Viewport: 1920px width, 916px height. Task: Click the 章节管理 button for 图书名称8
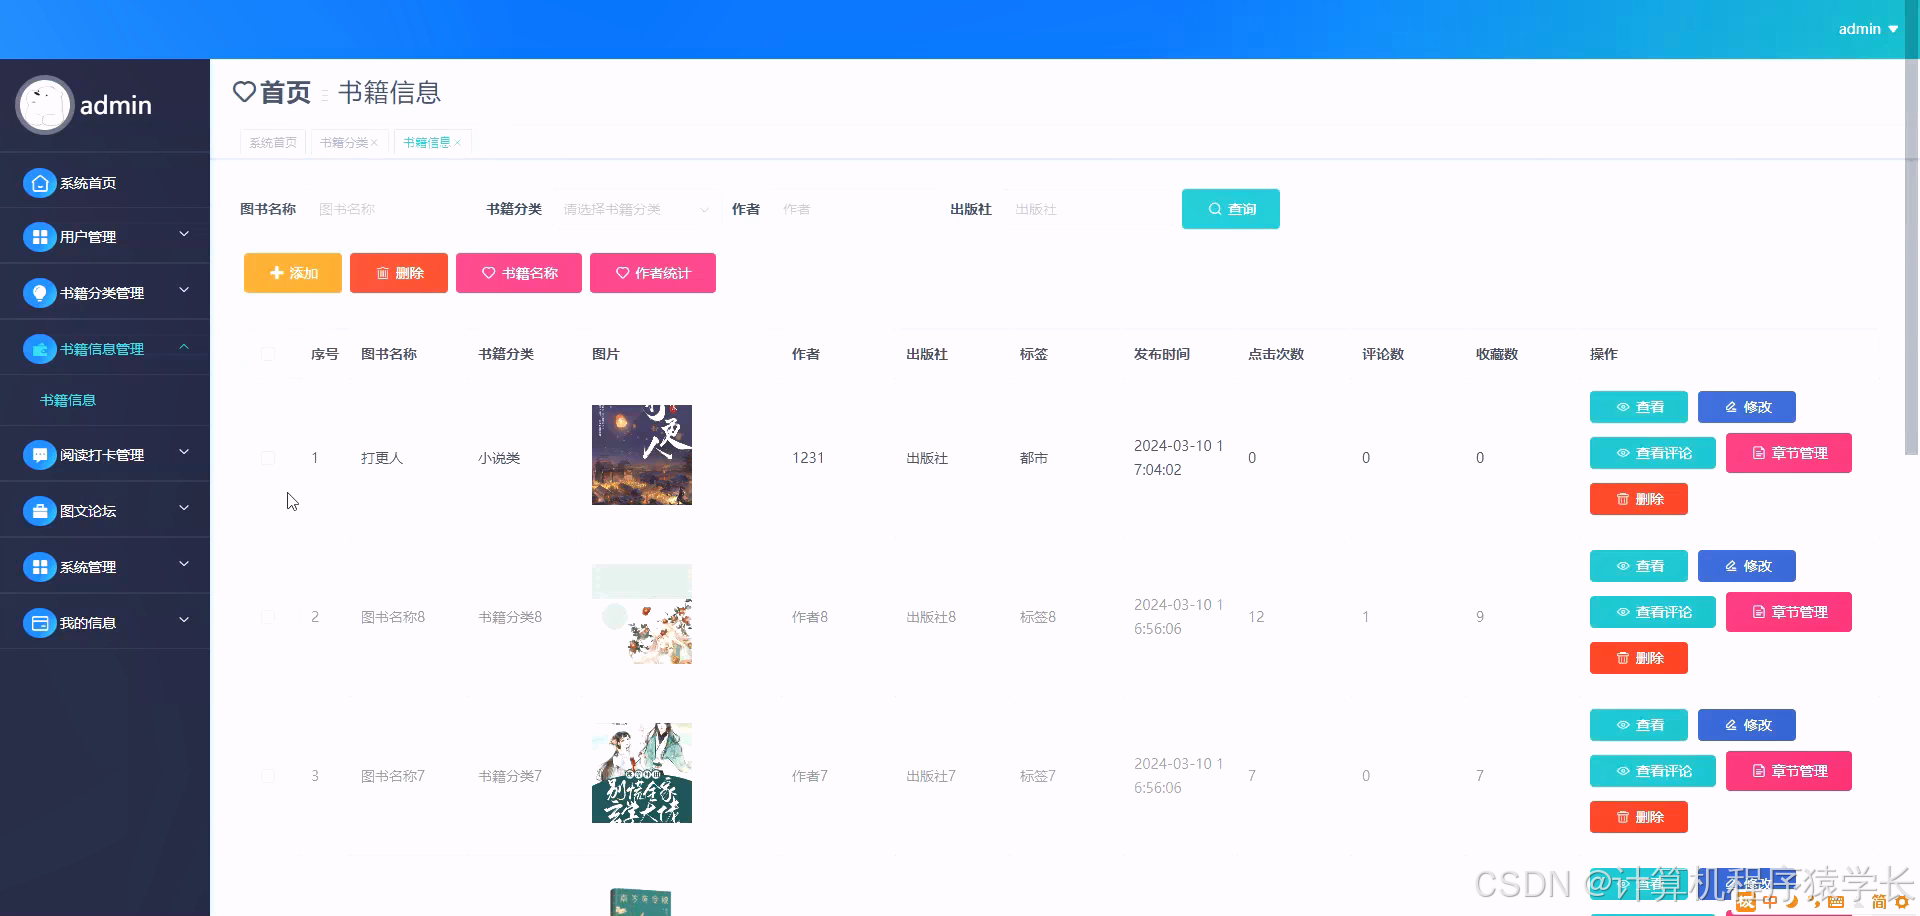tap(1789, 612)
